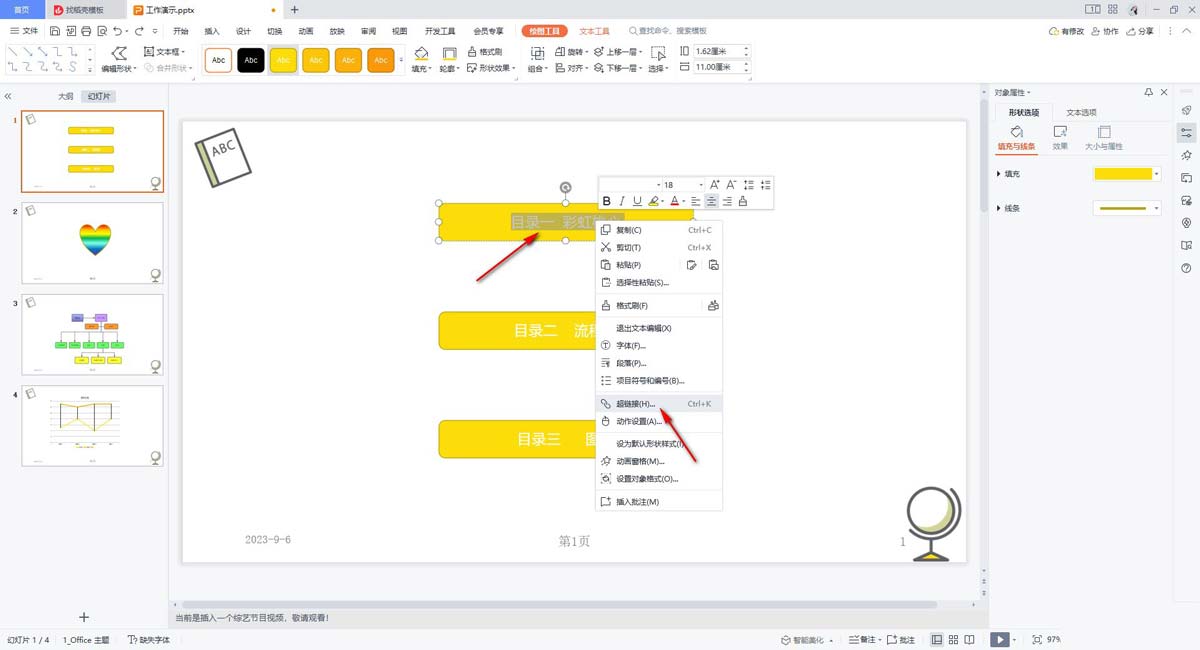This screenshot has width=1200, height=650.
Task: Select slide 3 flowchart thumbnail
Action: (x=92, y=334)
